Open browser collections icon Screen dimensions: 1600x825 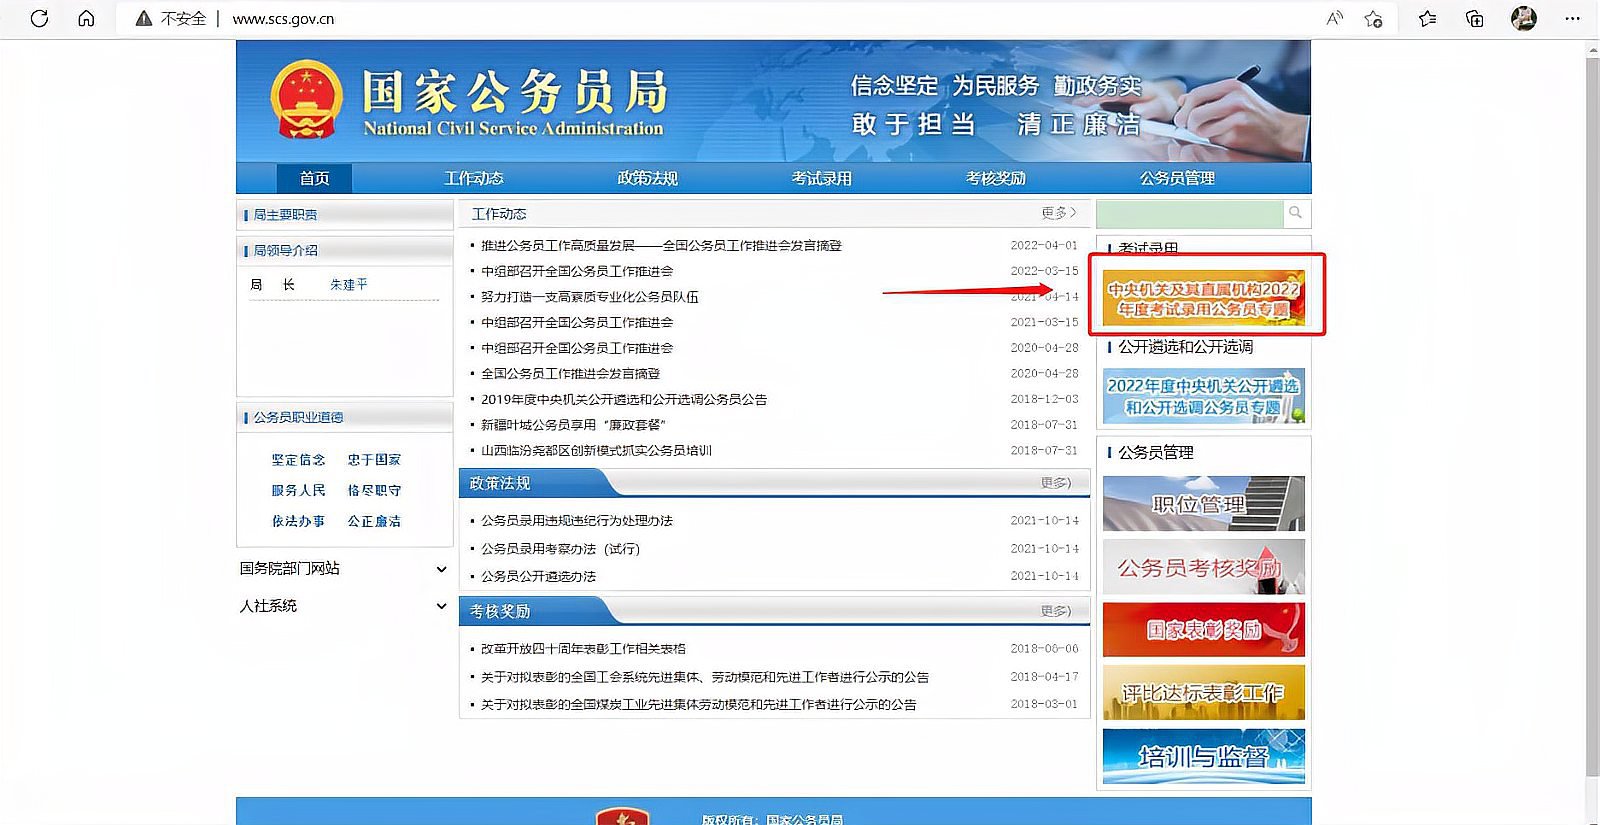[x=1475, y=18]
